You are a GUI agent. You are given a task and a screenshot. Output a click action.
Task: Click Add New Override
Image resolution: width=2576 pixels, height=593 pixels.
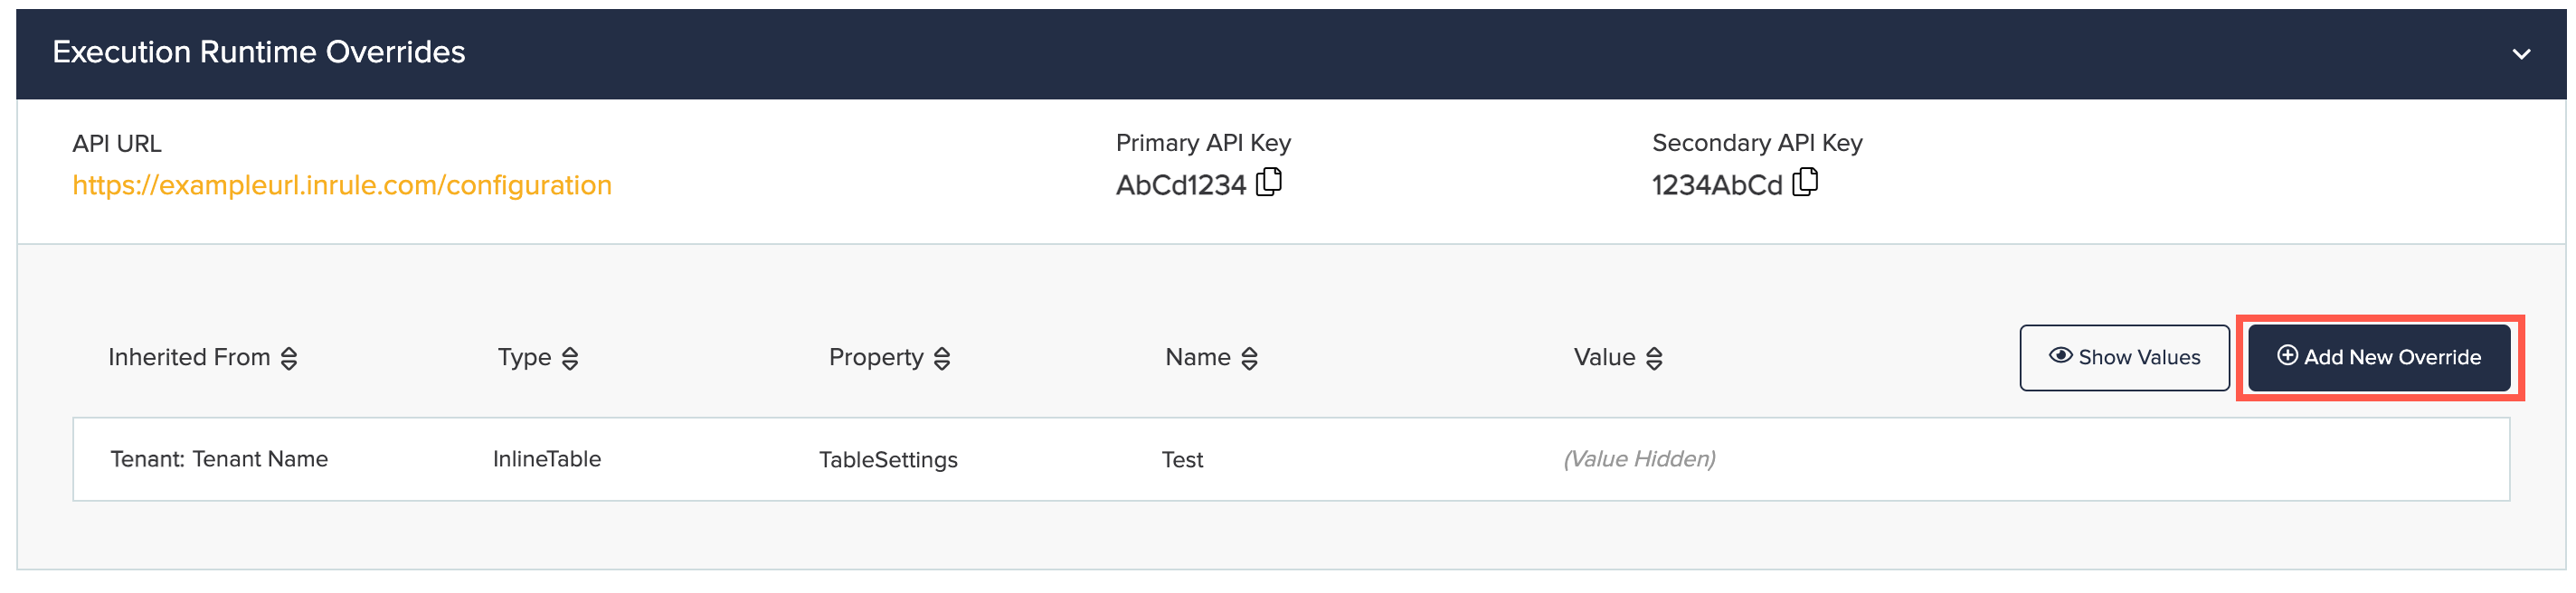[2378, 356]
